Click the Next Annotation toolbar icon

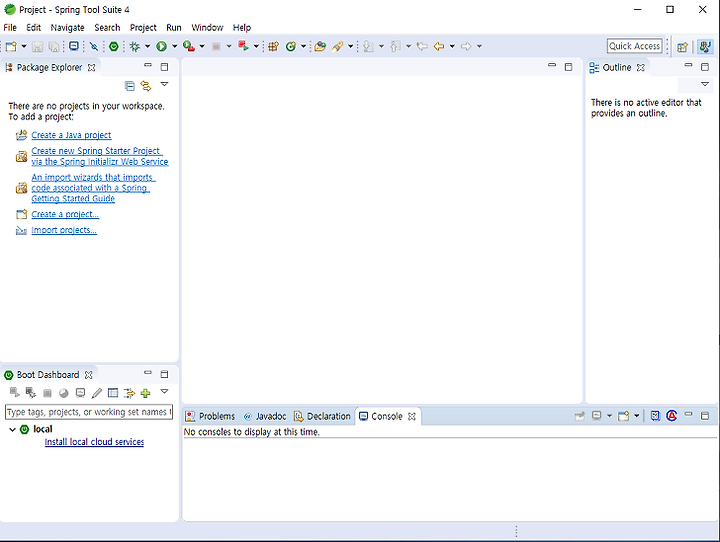click(368, 46)
